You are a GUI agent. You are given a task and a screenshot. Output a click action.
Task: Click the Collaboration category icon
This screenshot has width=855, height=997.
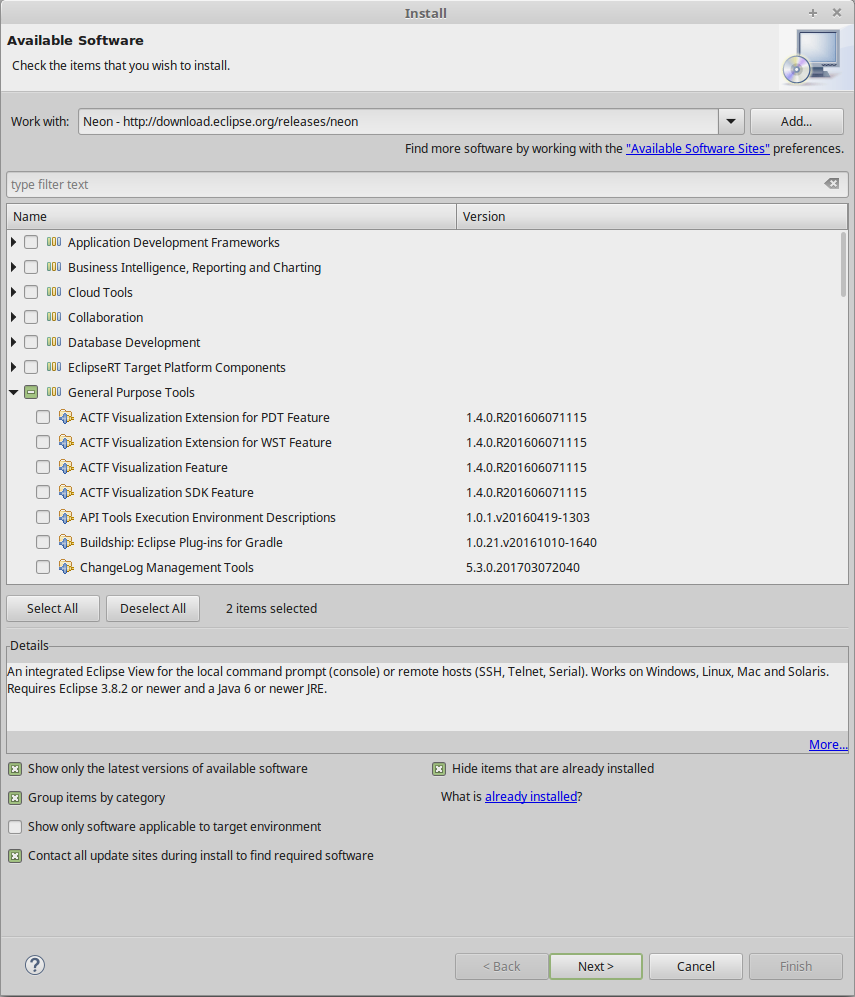pos(54,317)
